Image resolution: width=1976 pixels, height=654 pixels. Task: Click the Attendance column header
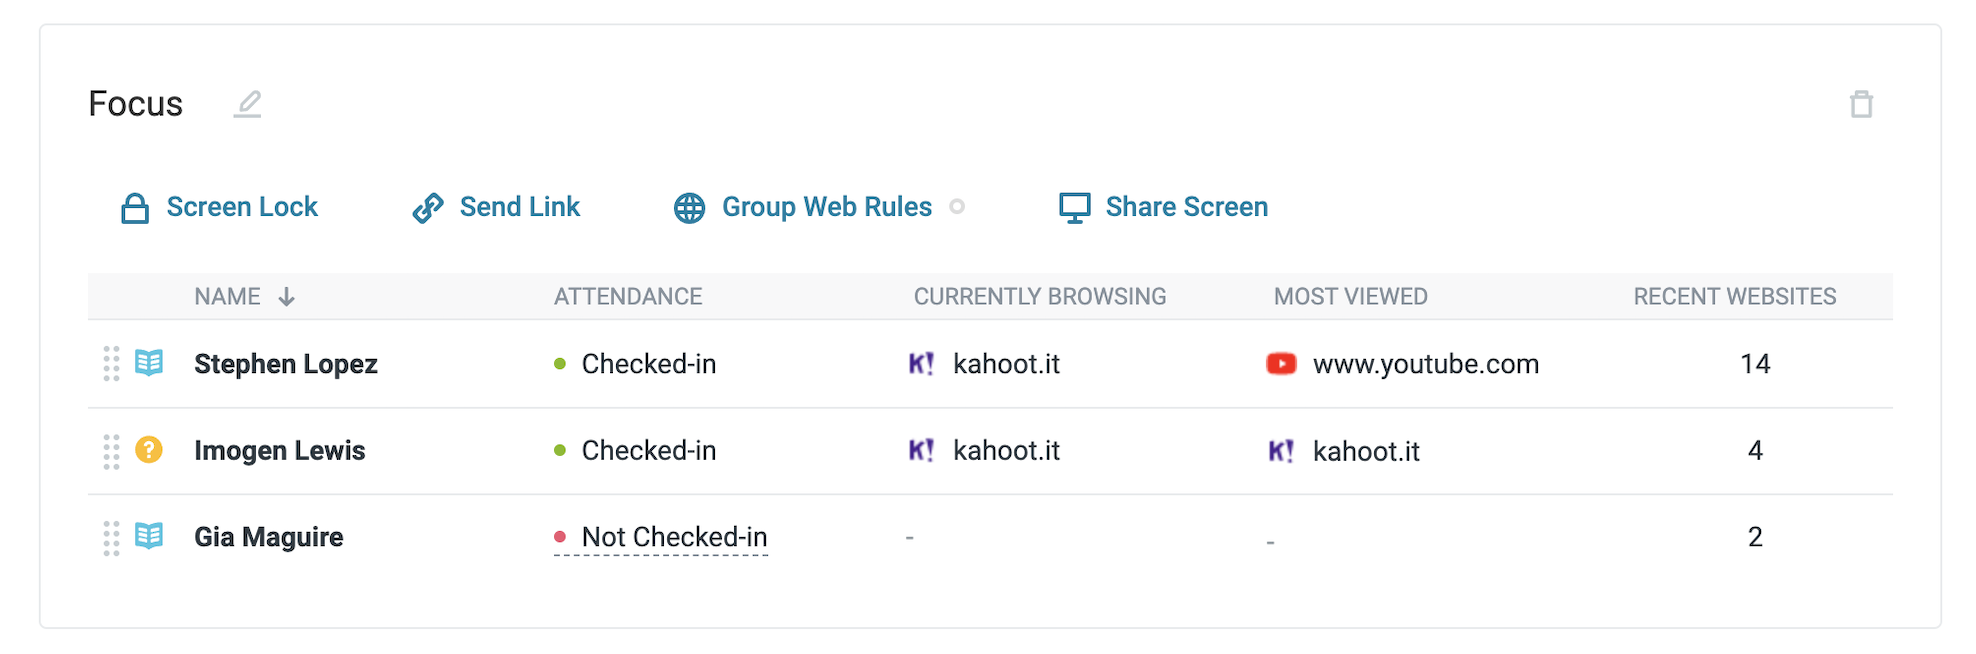[628, 297]
